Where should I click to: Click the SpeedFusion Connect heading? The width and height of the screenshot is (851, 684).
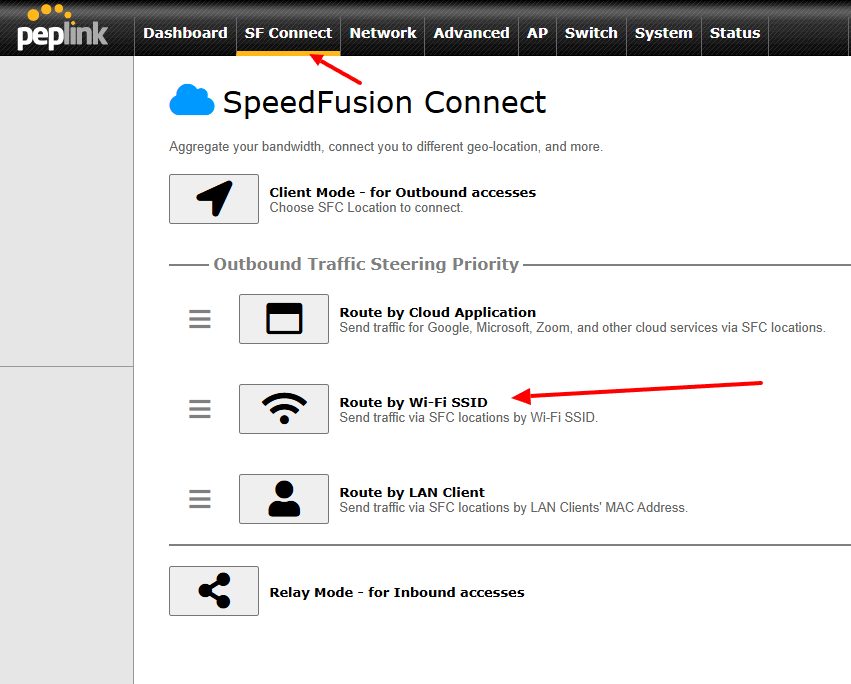[384, 102]
